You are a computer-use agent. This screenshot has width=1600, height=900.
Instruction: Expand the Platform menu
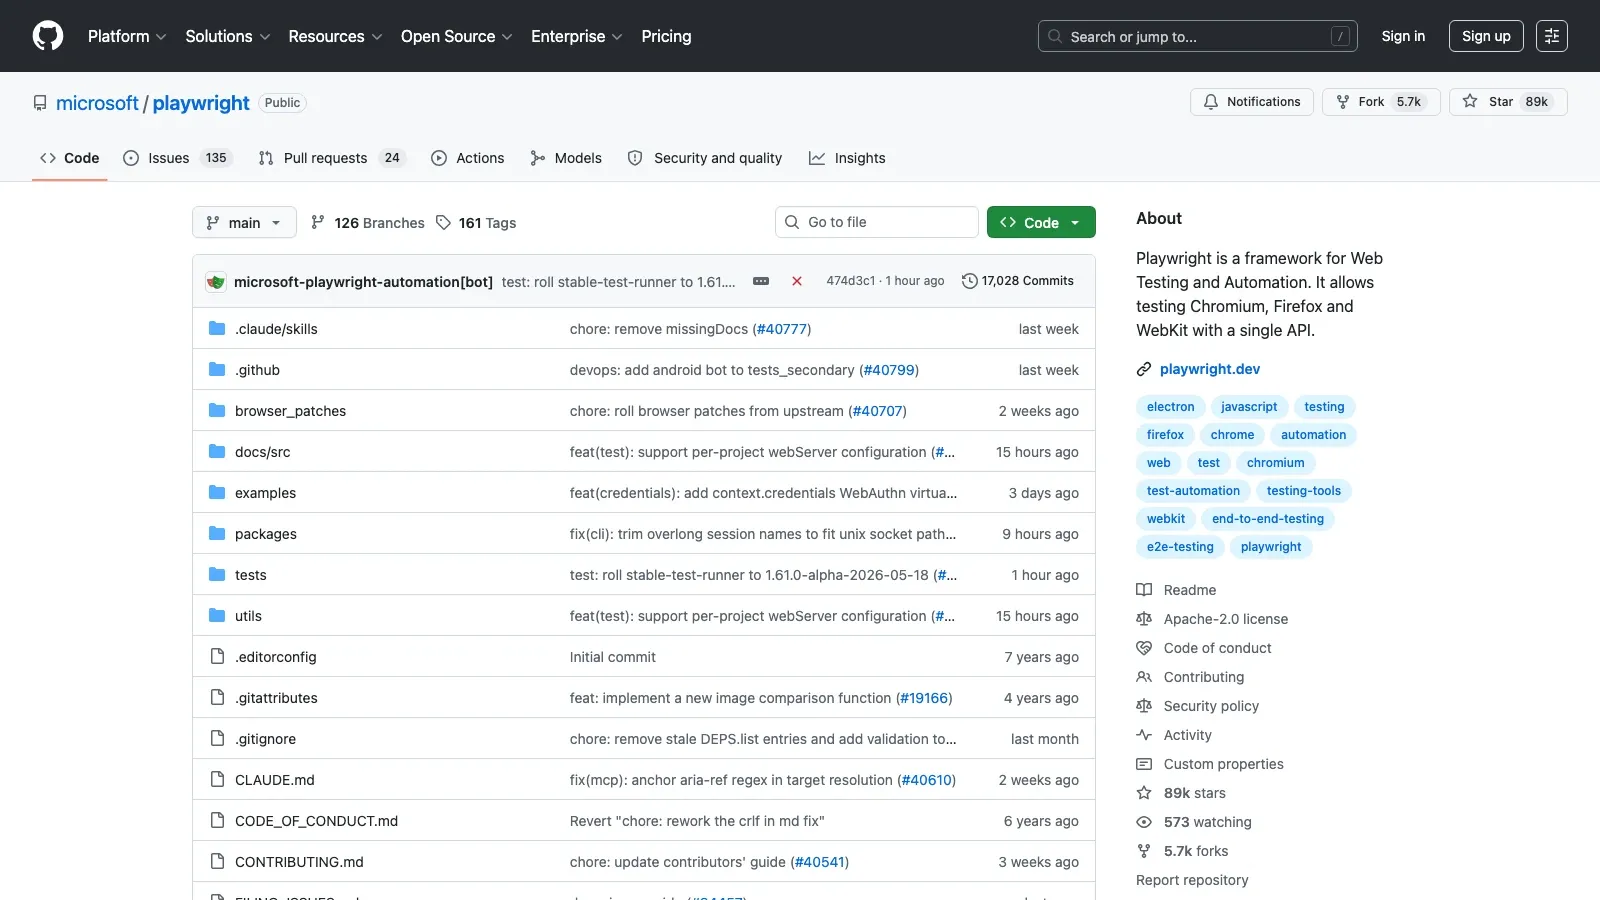pyautogui.click(x=127, y=36)
